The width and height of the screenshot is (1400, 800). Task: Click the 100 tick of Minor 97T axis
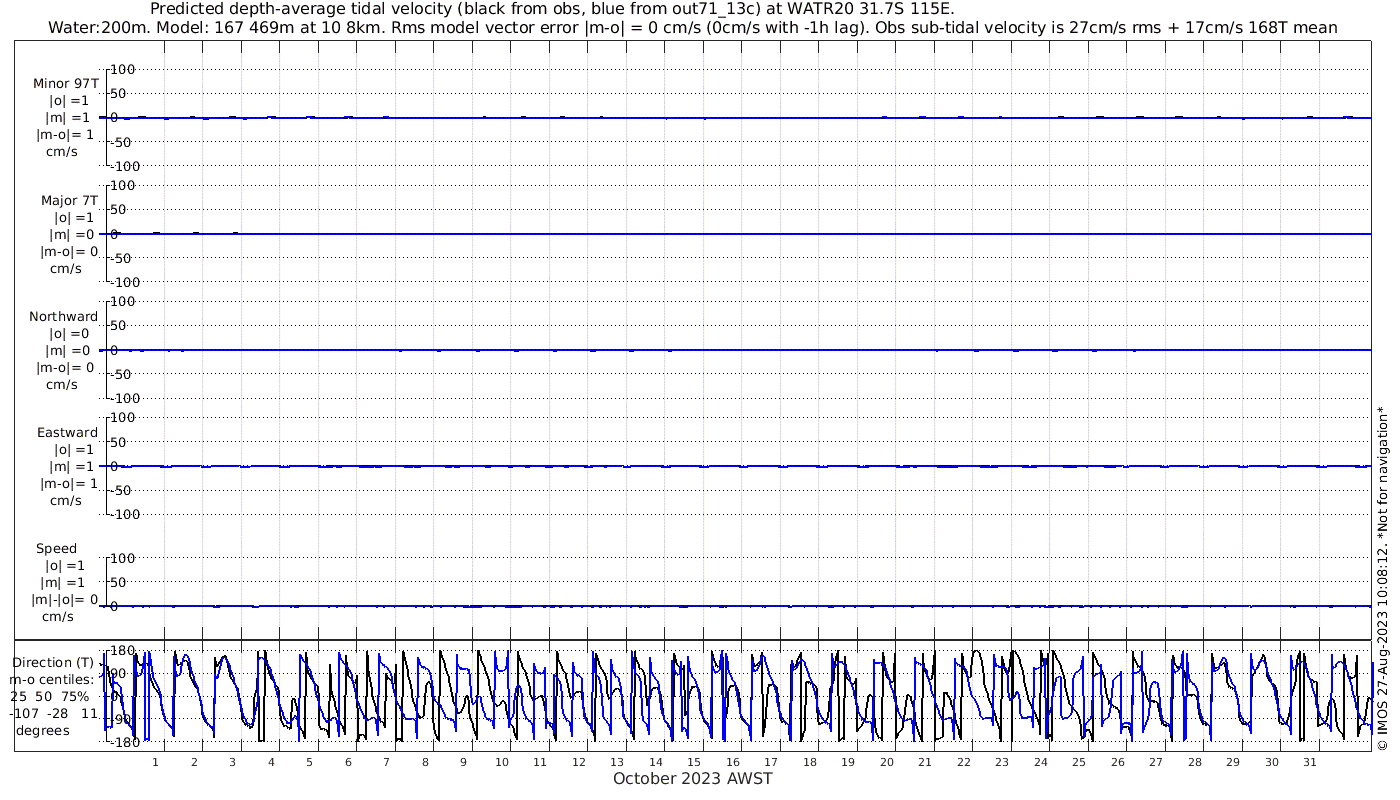[122, 69]
